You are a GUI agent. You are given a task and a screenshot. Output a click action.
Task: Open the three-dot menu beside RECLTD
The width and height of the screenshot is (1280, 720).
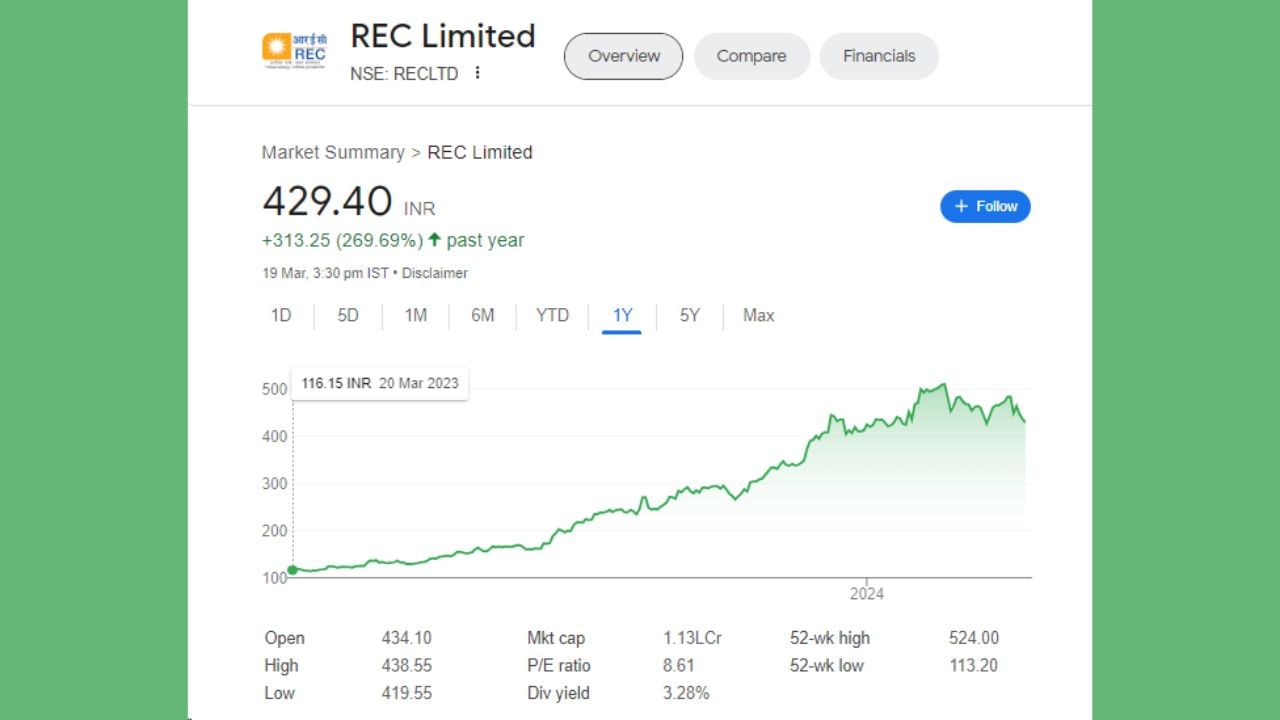(478, 73)
